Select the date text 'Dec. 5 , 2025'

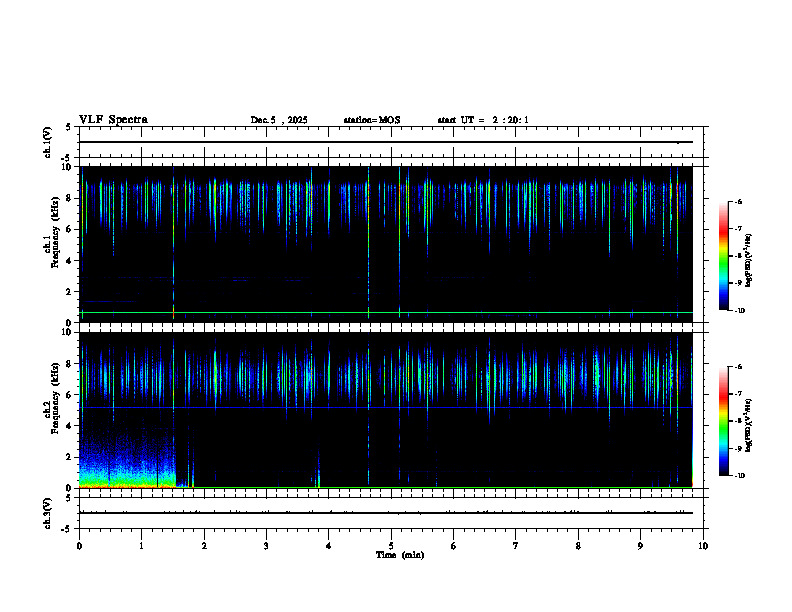click(x=279, y=120)
